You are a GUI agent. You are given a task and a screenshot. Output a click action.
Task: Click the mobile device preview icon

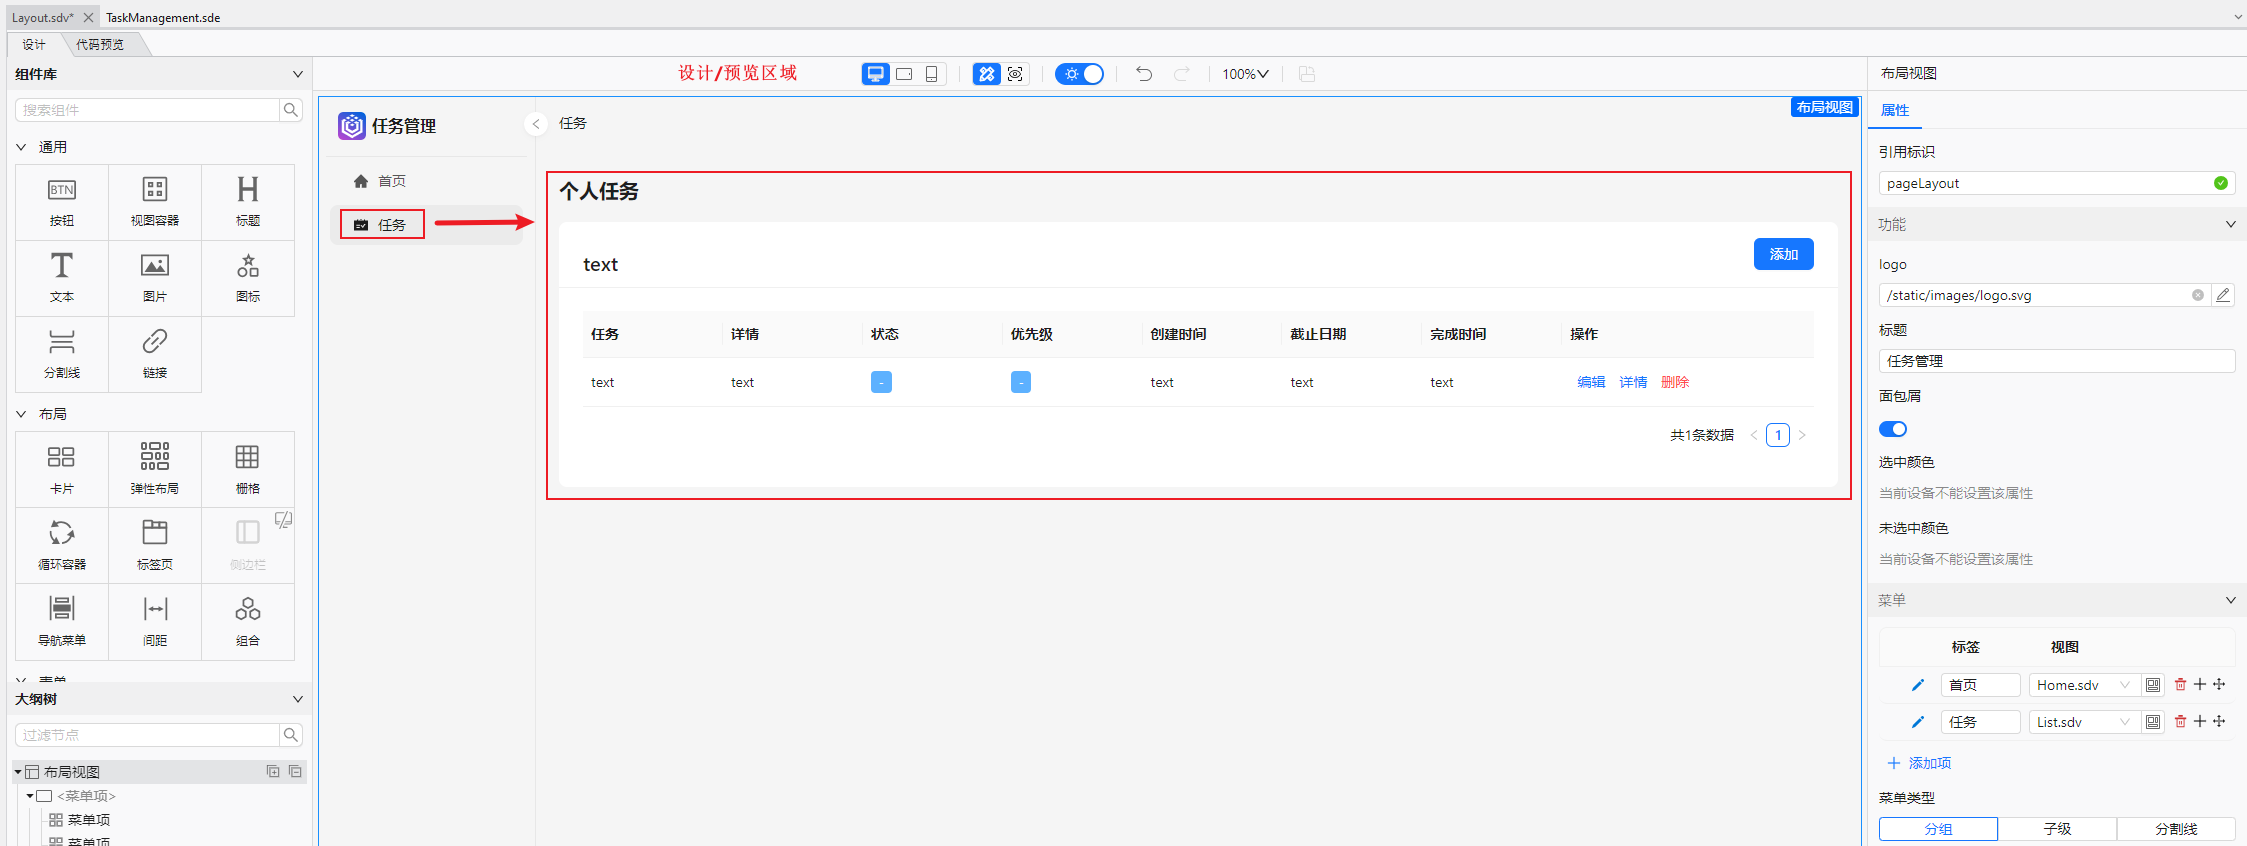[931, 74]
